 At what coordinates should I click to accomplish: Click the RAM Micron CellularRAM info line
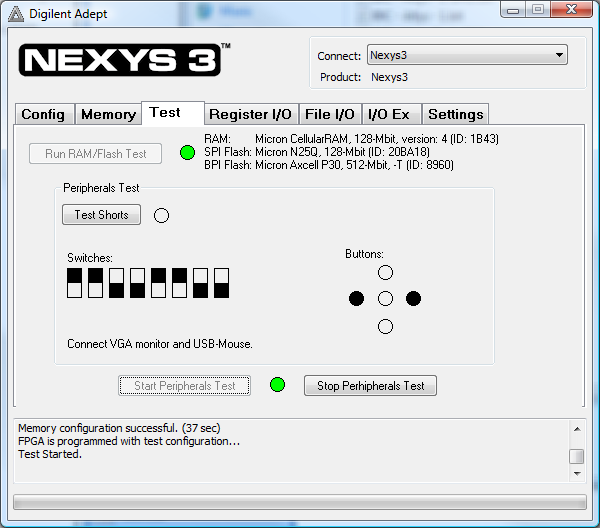pos(351,139)
